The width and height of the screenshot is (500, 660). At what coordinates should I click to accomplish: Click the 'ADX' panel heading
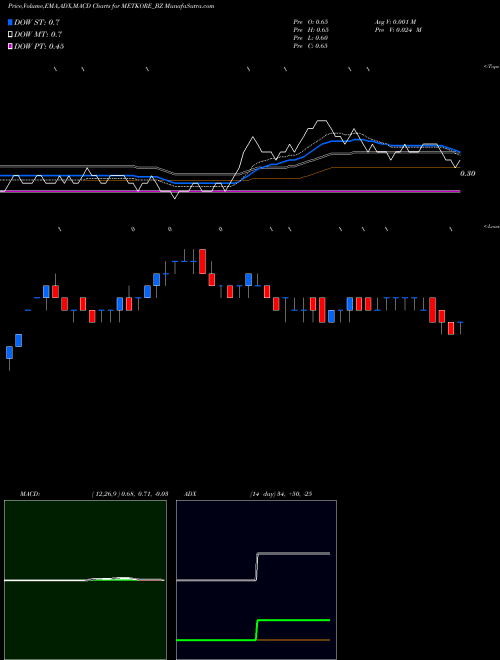coord(191,494)
